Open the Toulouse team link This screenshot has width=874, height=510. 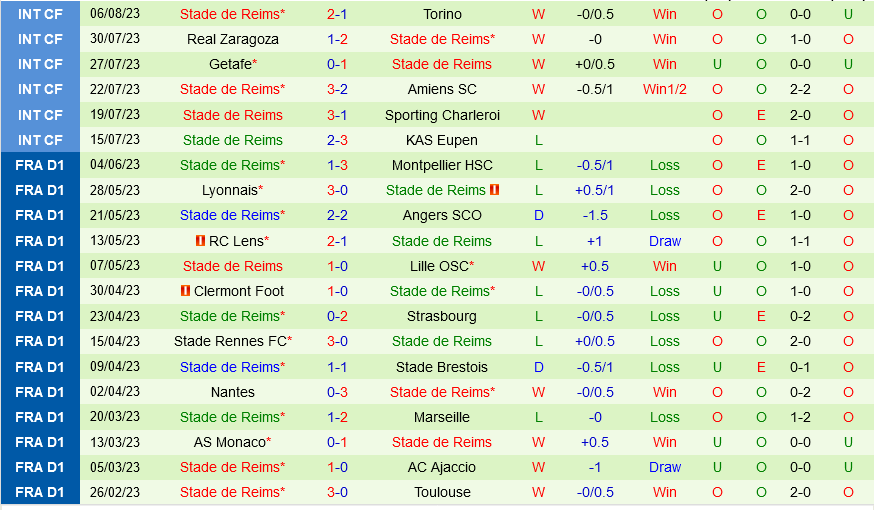coord(442,492)
